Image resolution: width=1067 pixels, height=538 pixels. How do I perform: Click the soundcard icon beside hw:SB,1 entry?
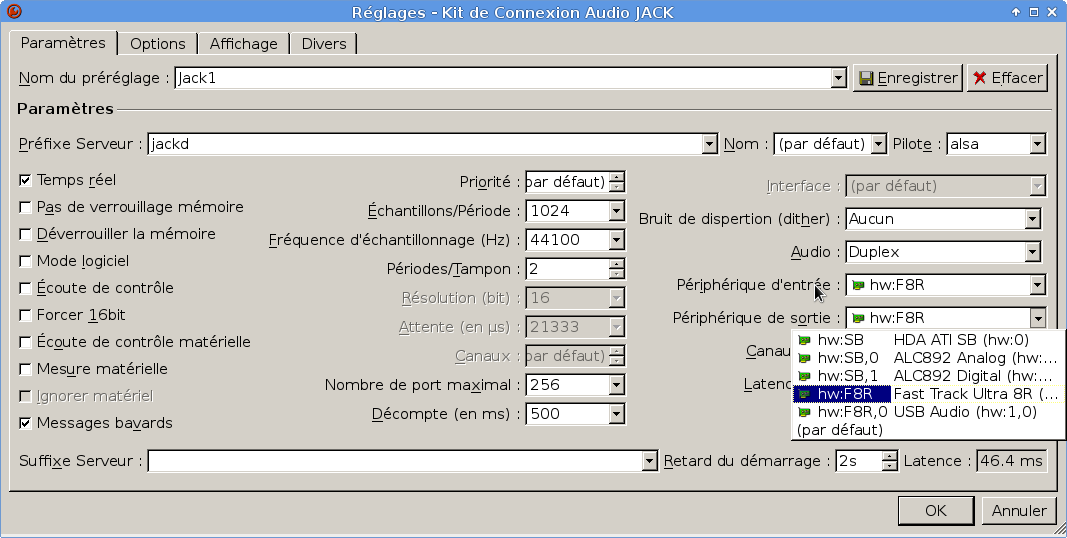(804, 376)
